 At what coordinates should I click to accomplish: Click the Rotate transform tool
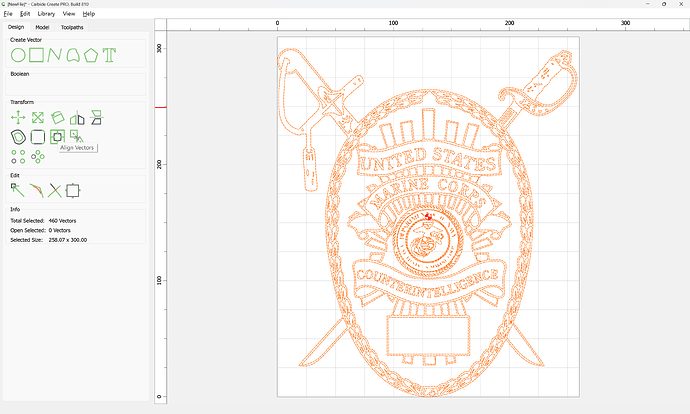57,117
